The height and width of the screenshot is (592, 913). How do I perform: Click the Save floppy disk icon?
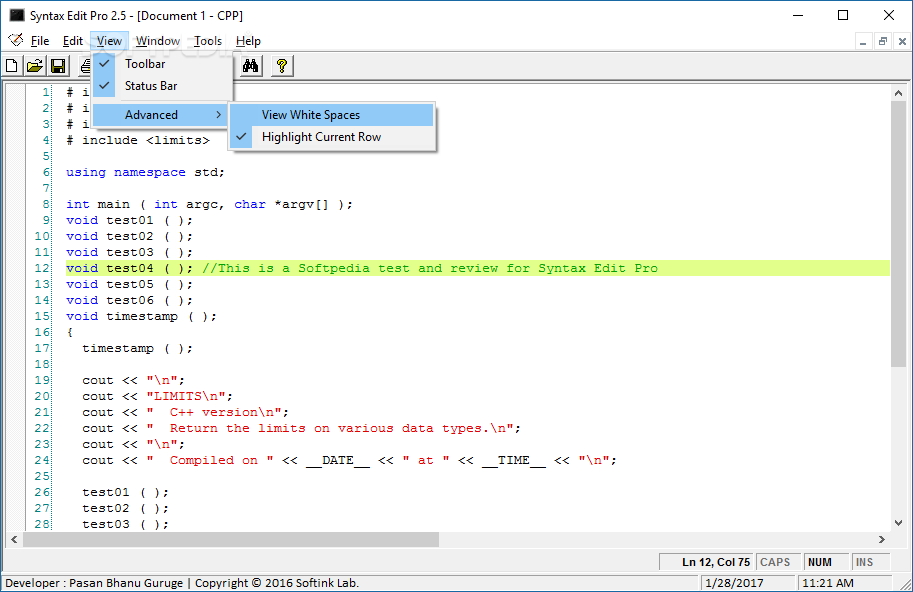point(58,66)
